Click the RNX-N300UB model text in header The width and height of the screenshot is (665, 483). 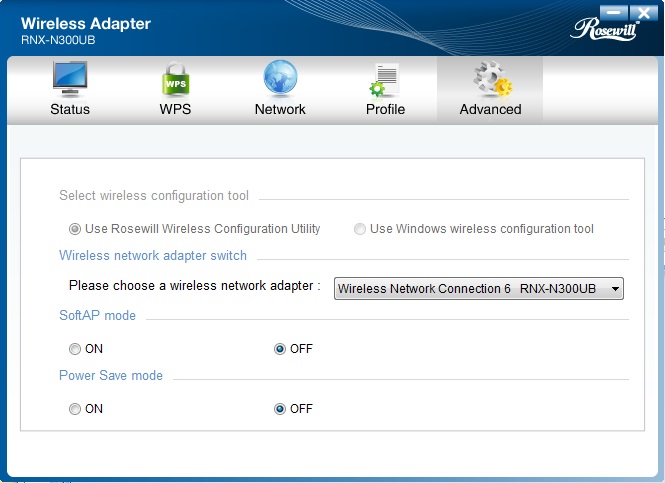click(x=58, y=40)
